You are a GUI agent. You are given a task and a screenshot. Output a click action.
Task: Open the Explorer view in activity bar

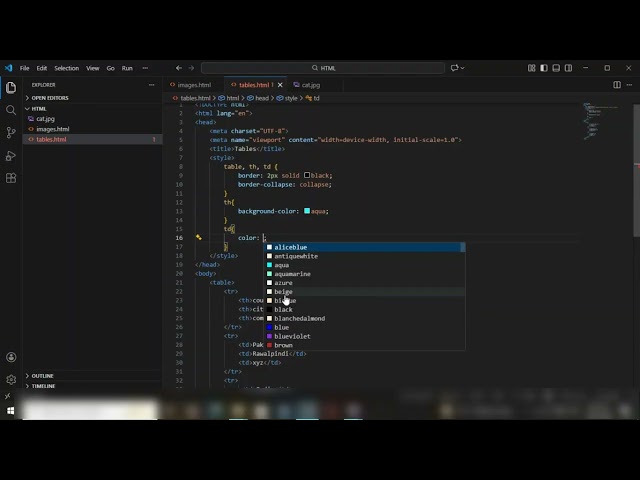point(11,87)
